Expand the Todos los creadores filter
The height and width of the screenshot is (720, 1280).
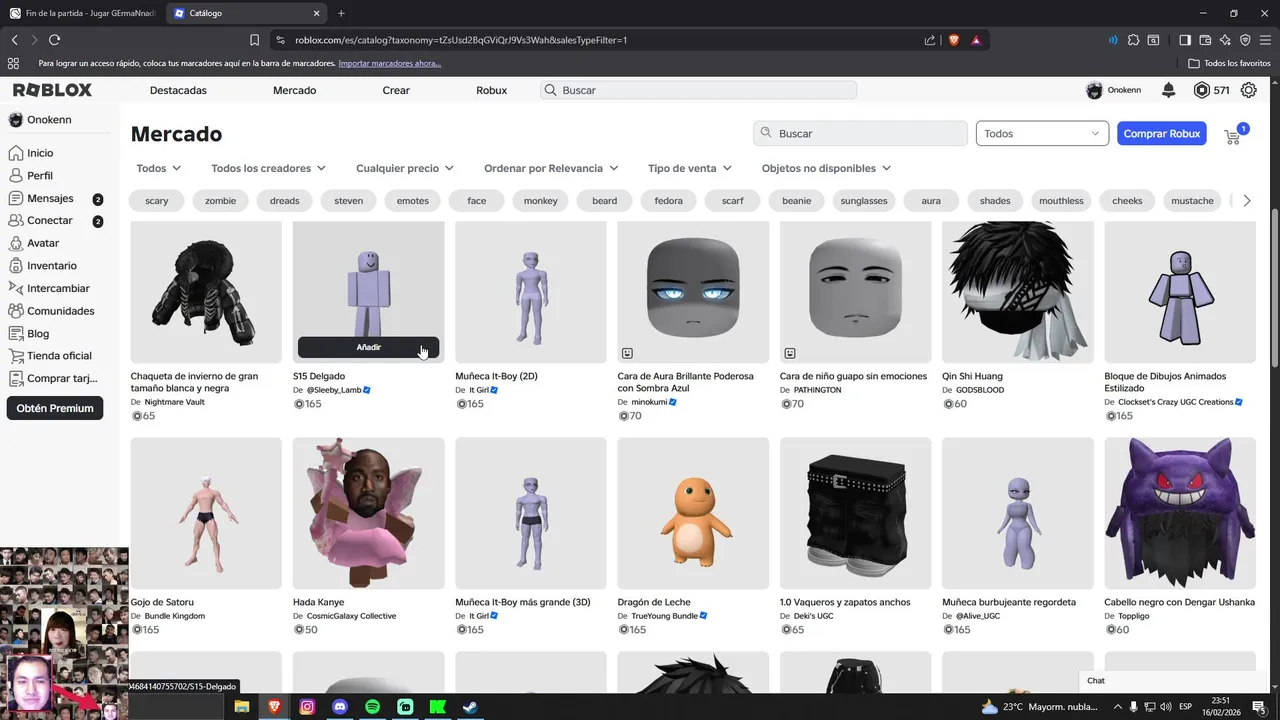[269, 168]
